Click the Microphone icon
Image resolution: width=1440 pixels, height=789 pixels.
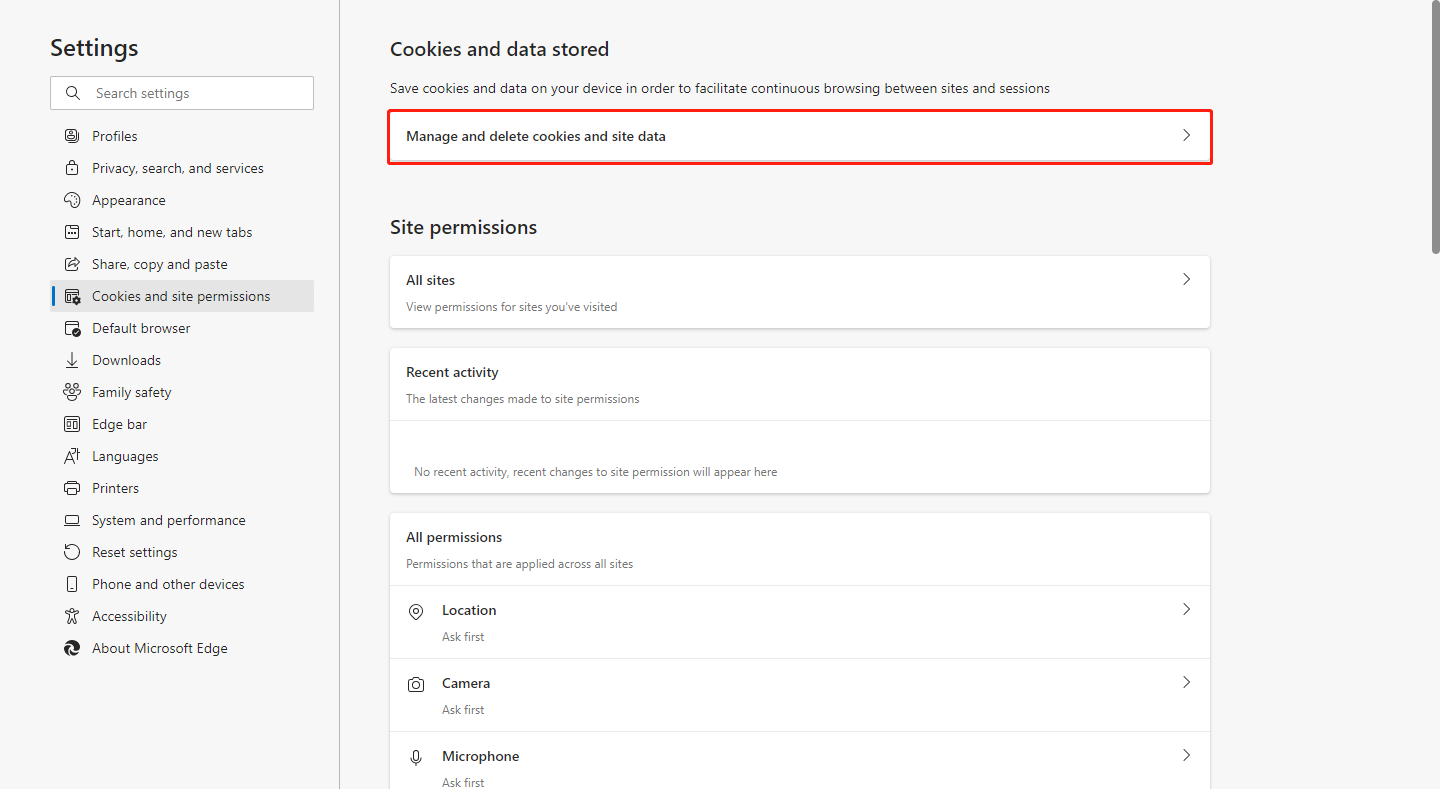(x=416, y=757)
